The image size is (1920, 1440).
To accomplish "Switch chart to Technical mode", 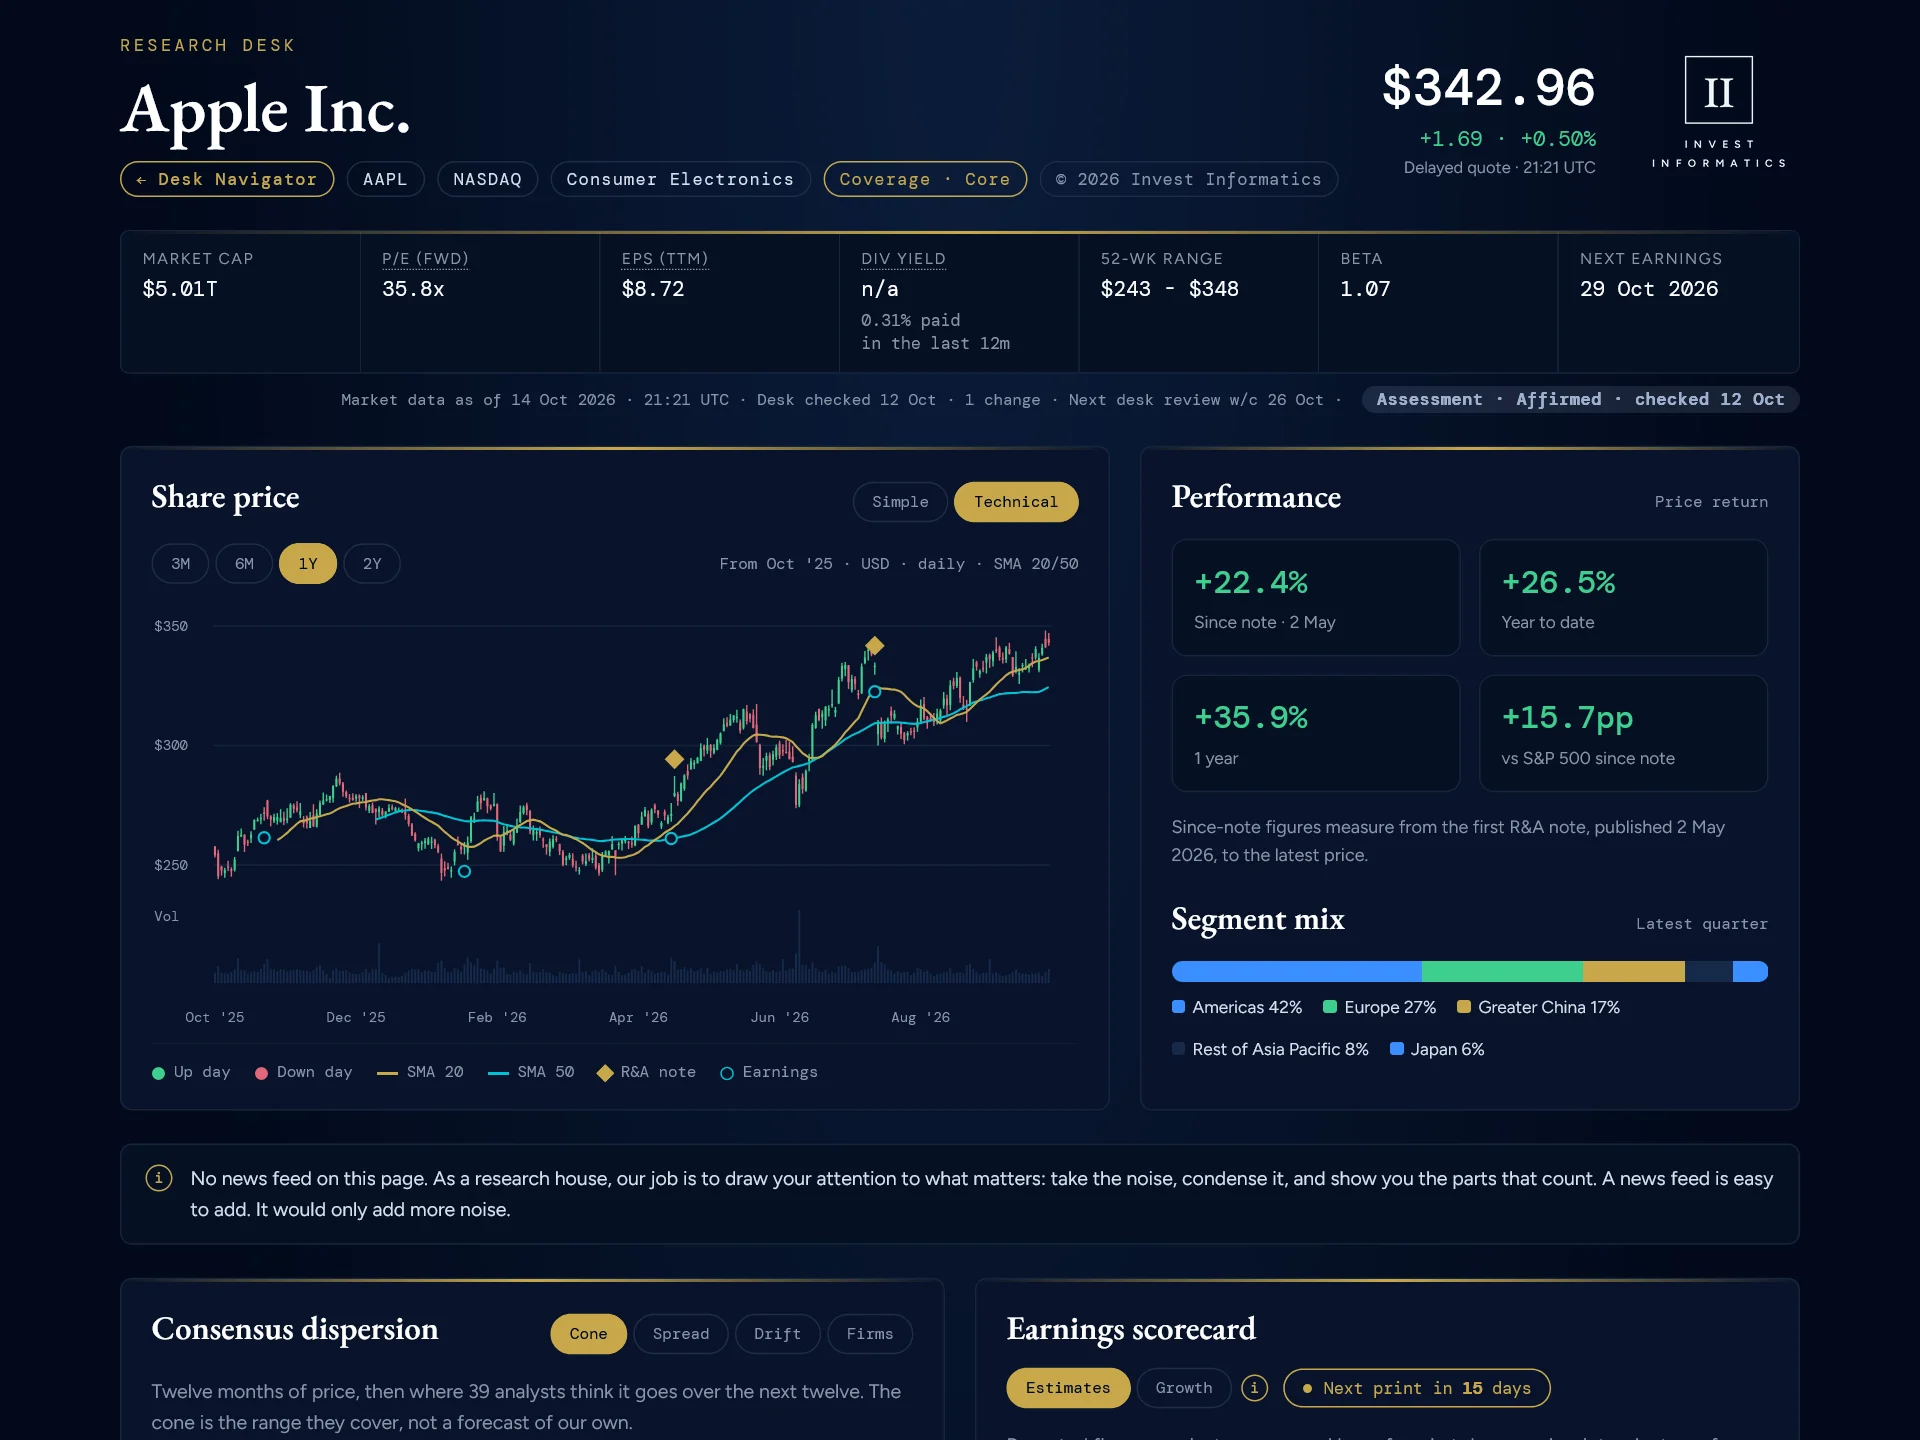I will coord(1016,502).
